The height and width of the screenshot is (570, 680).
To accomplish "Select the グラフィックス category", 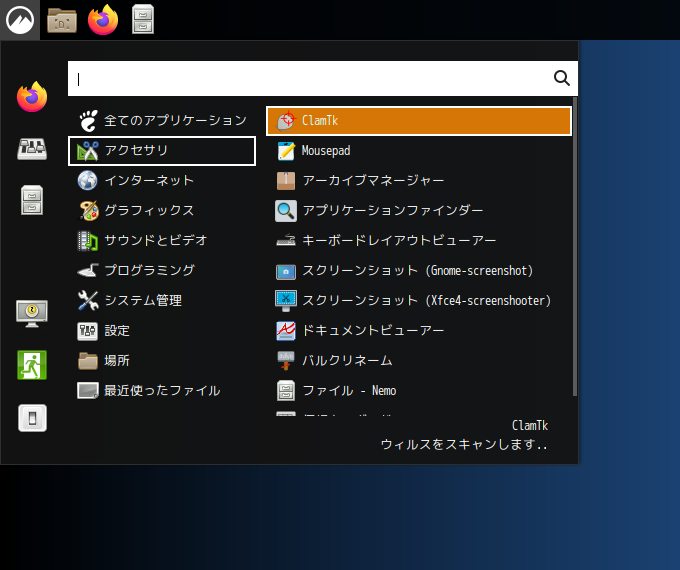I will click(x=162, y=211).
